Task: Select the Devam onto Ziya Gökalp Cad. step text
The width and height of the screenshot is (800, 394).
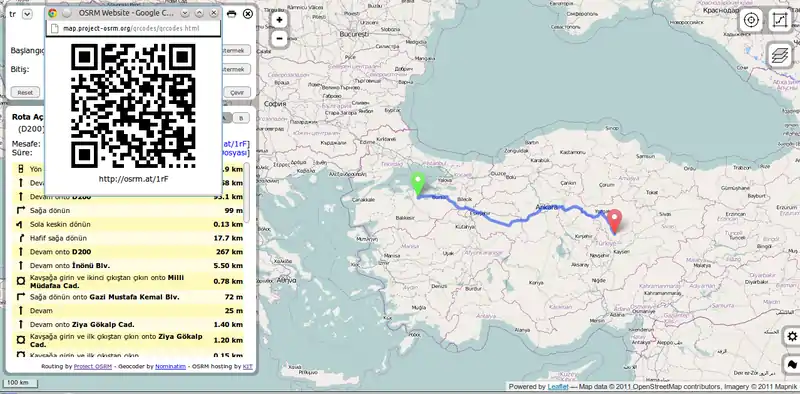Action: click(82, 324)
